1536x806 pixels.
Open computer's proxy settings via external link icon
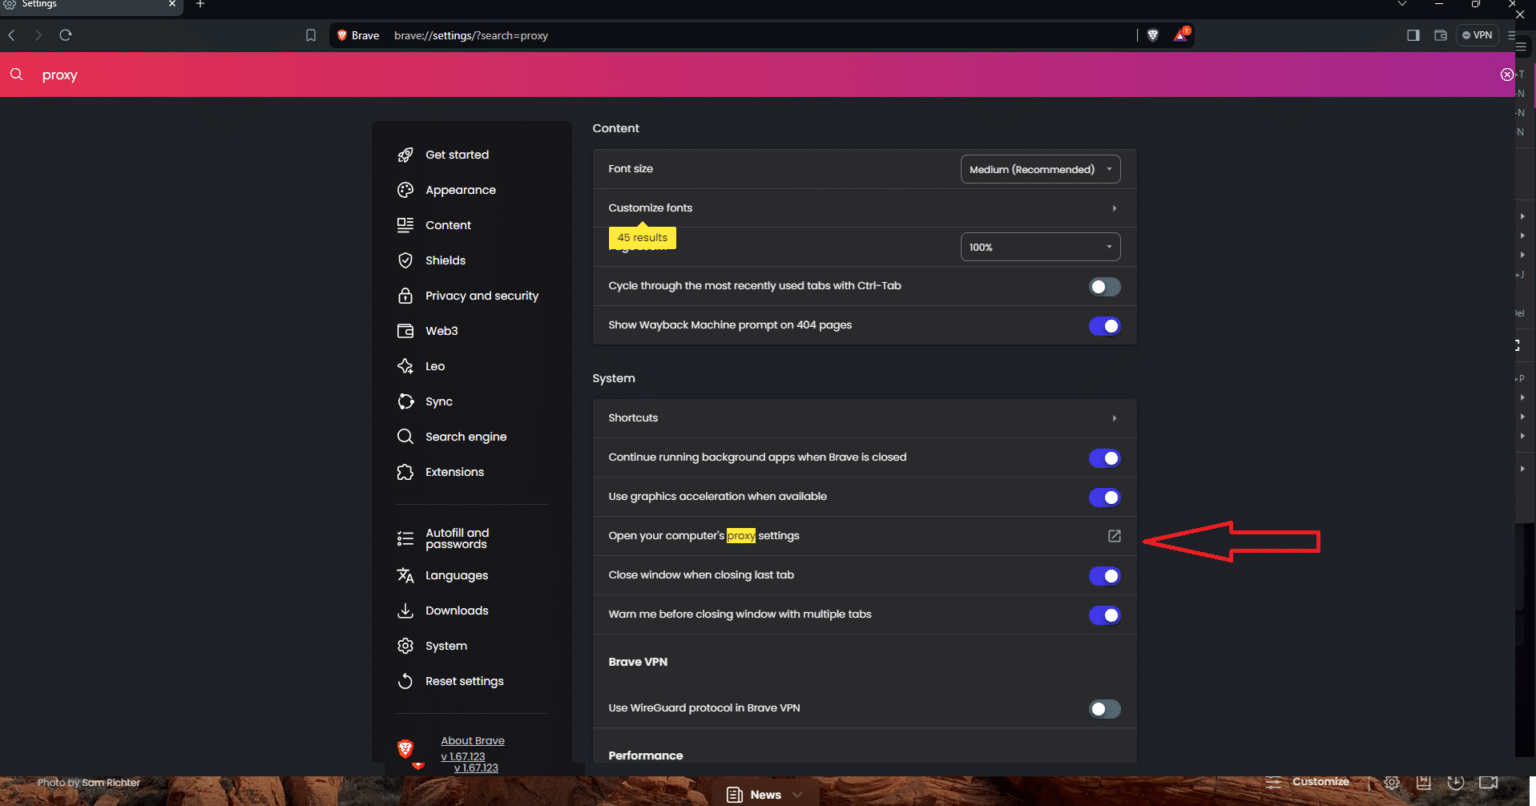[x=1114, y=536]
